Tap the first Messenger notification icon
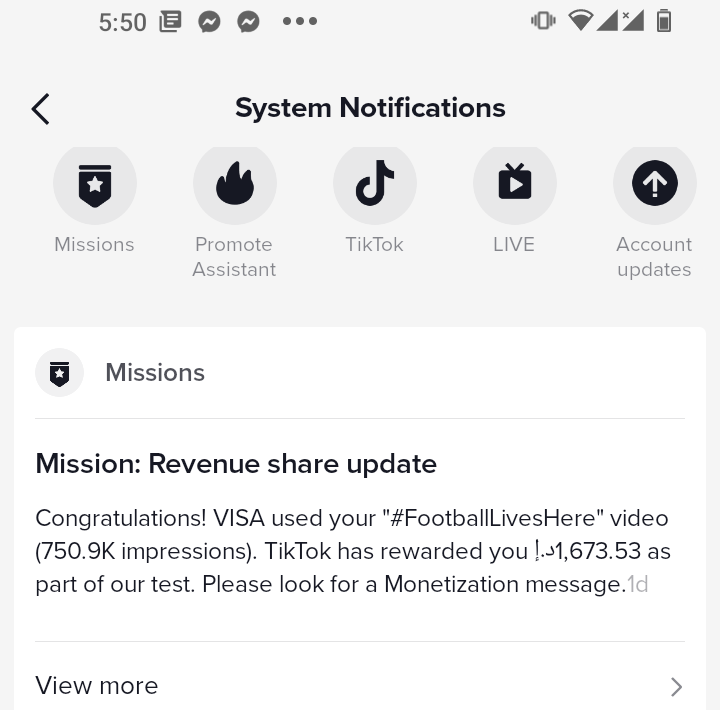720x710 pixels. point(209,22)
